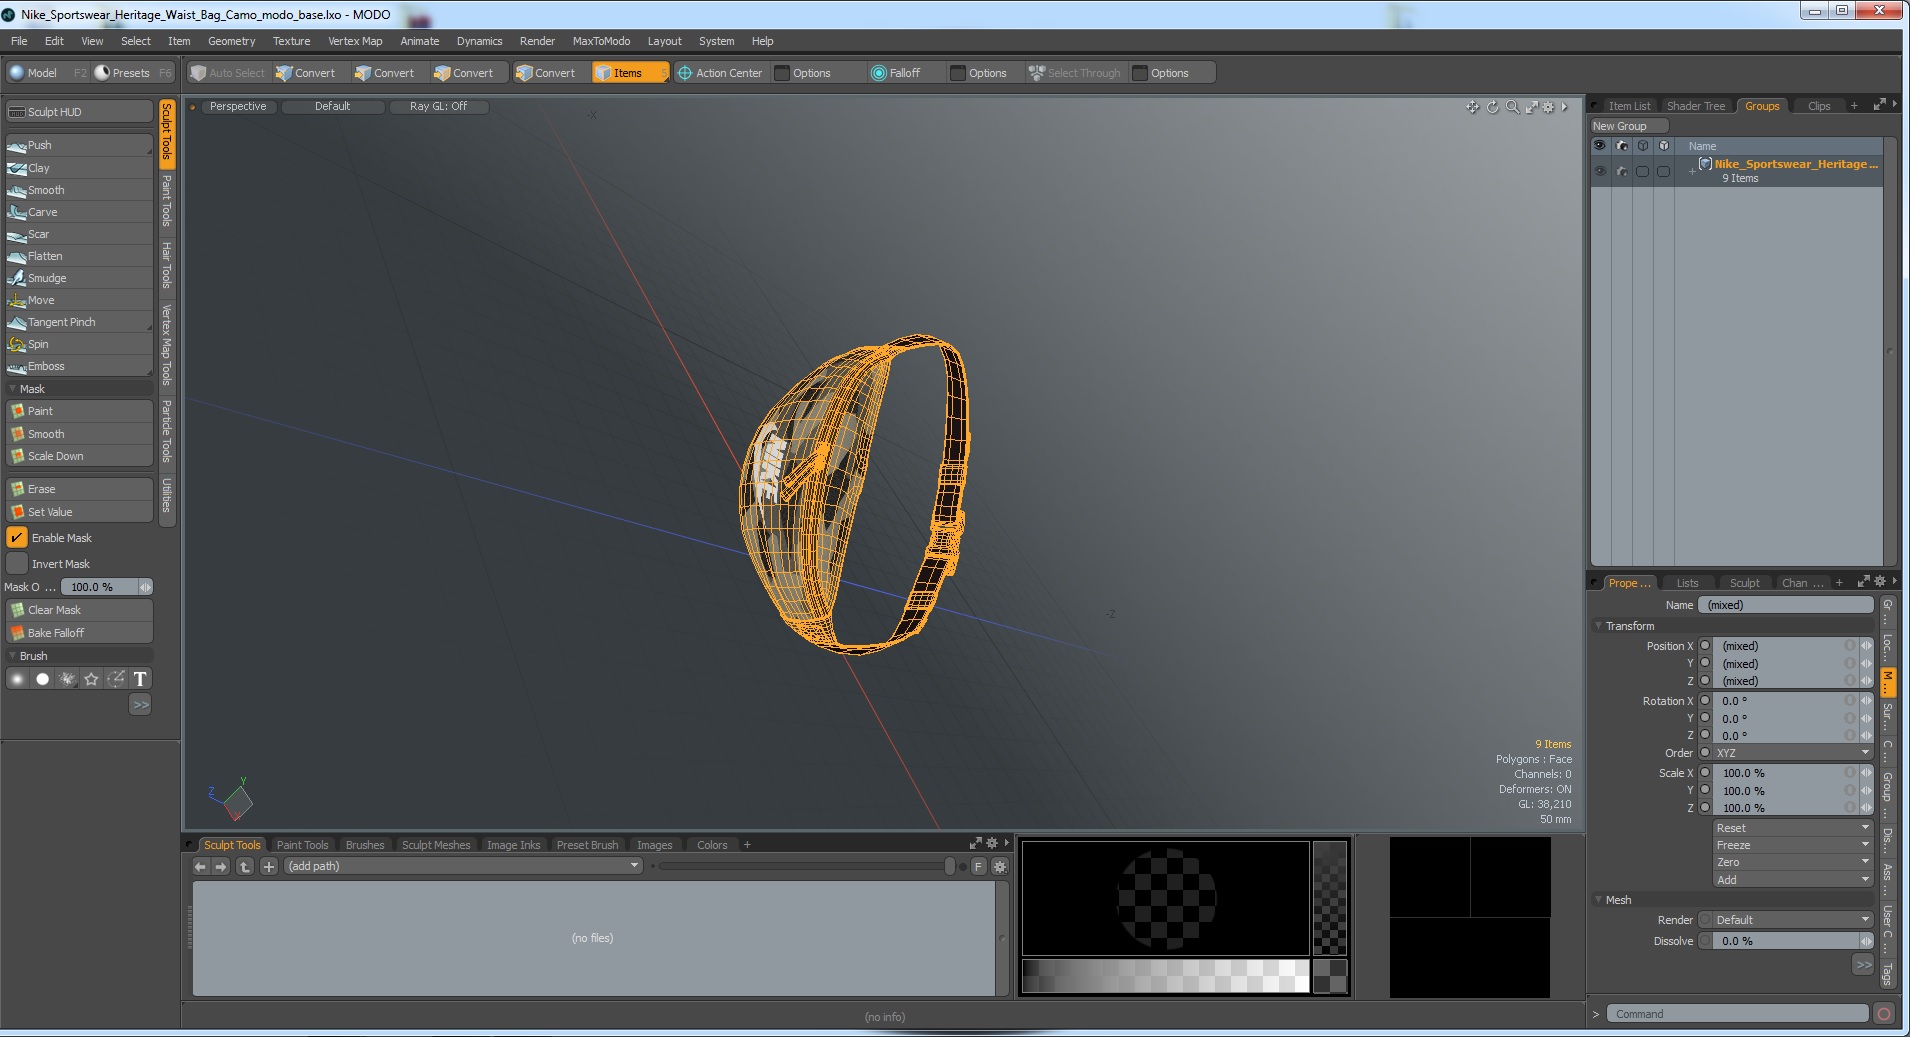
Task: Open the viewport settings gear
Action: [x=1549, y=108]
